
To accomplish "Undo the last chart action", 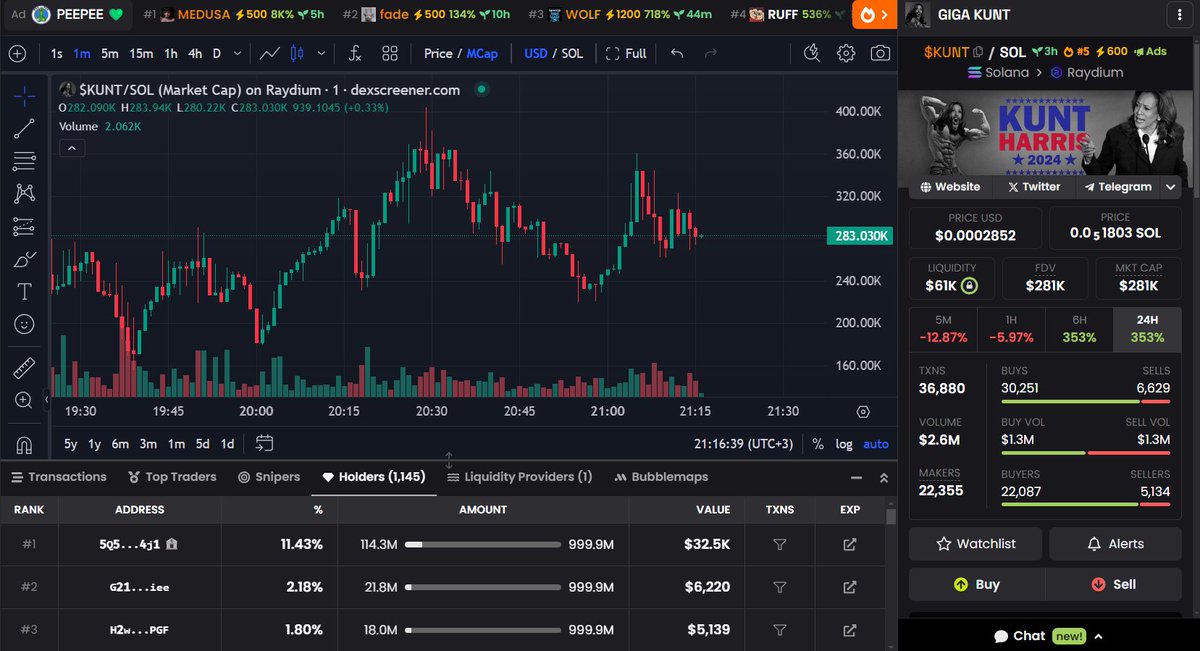I will point(677,53).
